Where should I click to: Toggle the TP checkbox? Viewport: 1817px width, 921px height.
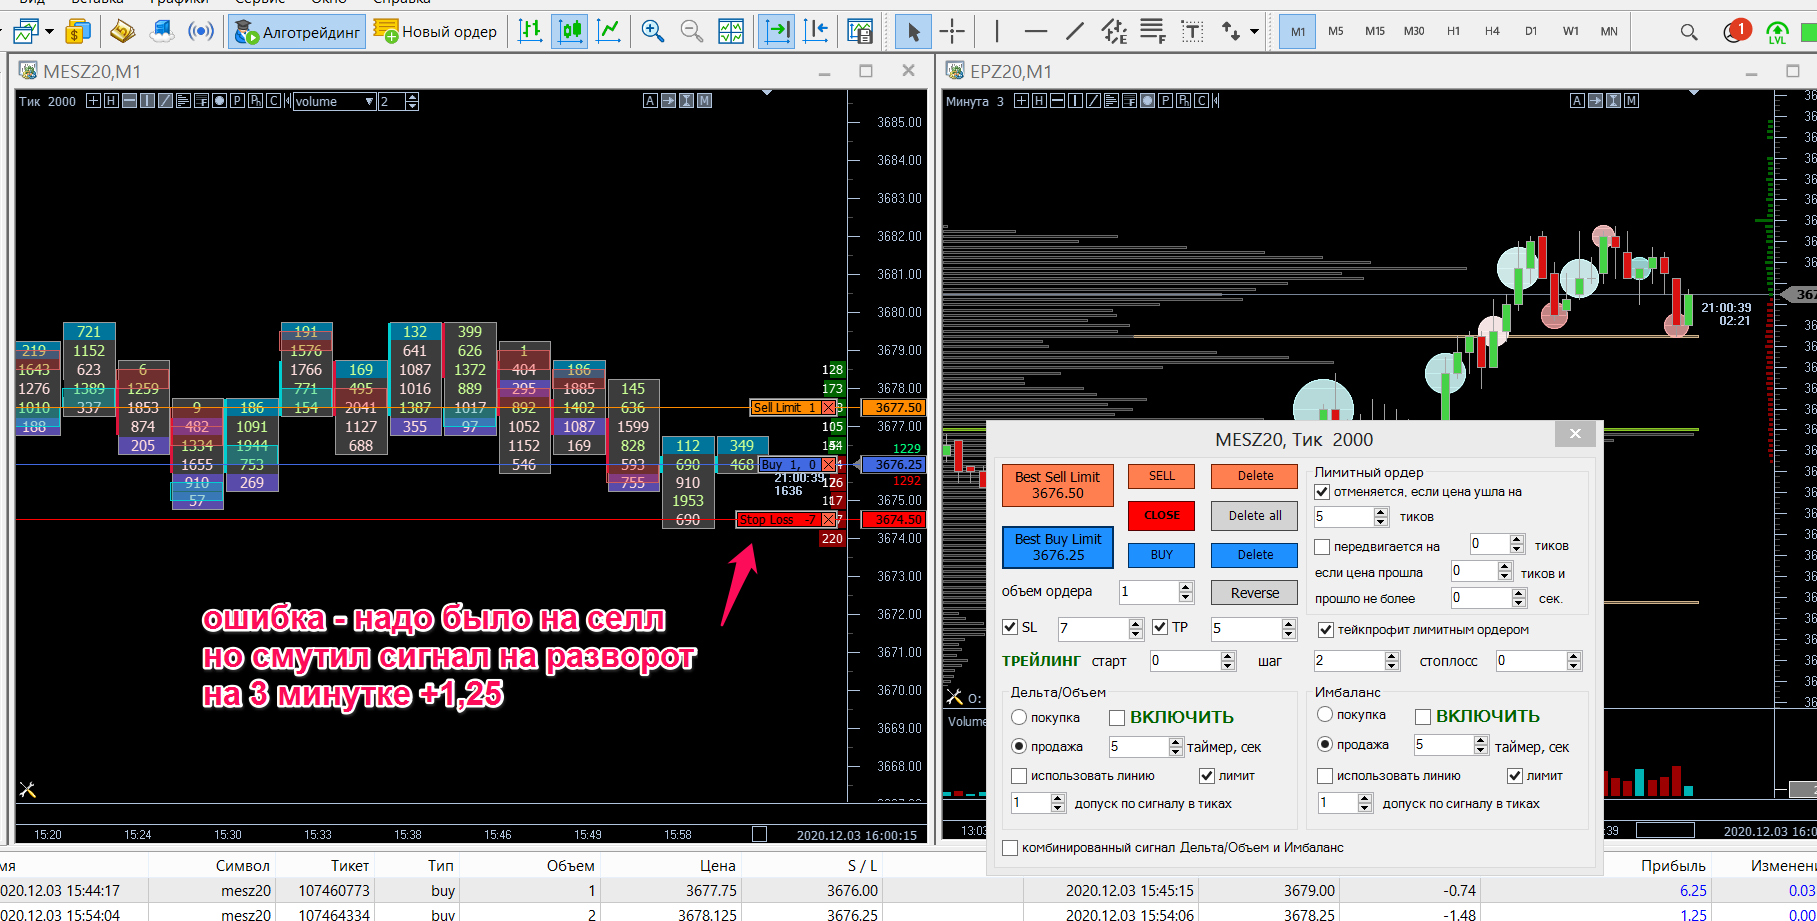tap(1160, 627)
